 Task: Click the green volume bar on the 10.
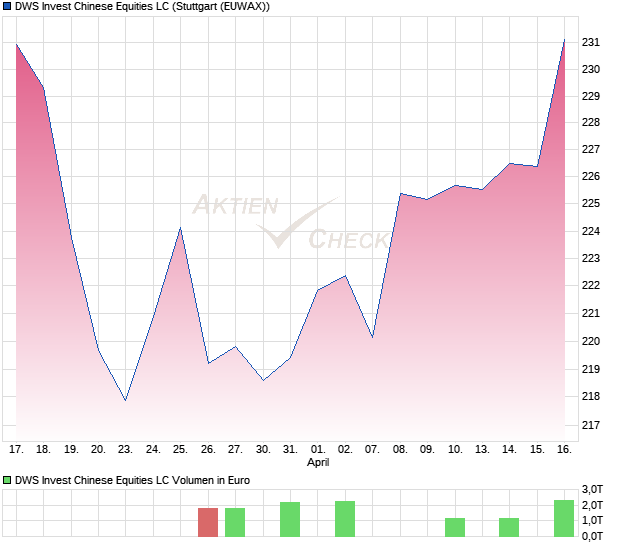coord(455,527)
